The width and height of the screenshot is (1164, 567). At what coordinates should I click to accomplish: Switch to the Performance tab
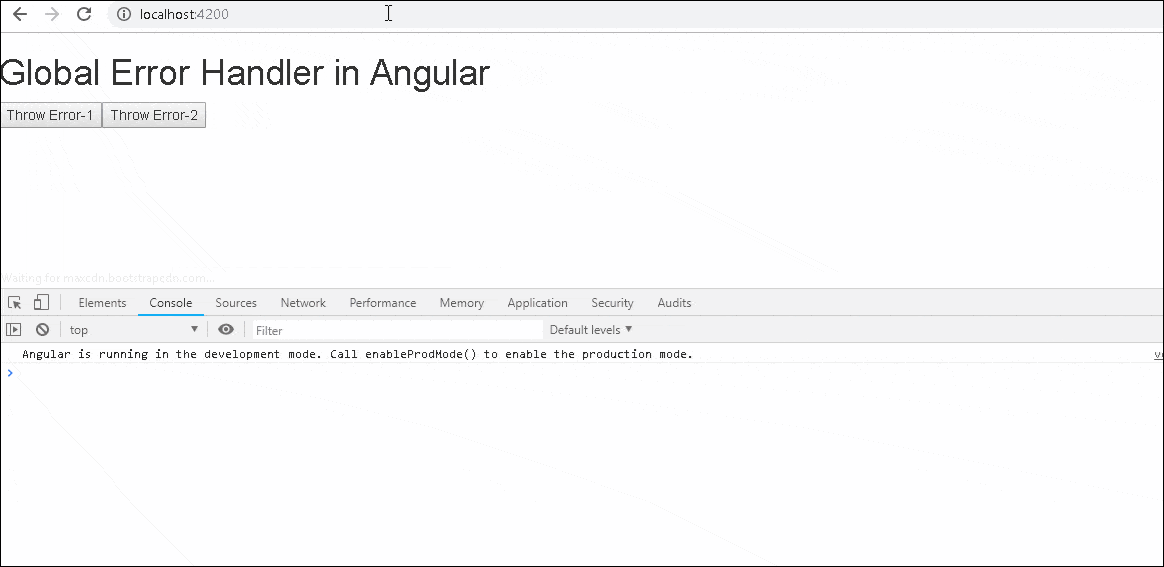(383, 303)
